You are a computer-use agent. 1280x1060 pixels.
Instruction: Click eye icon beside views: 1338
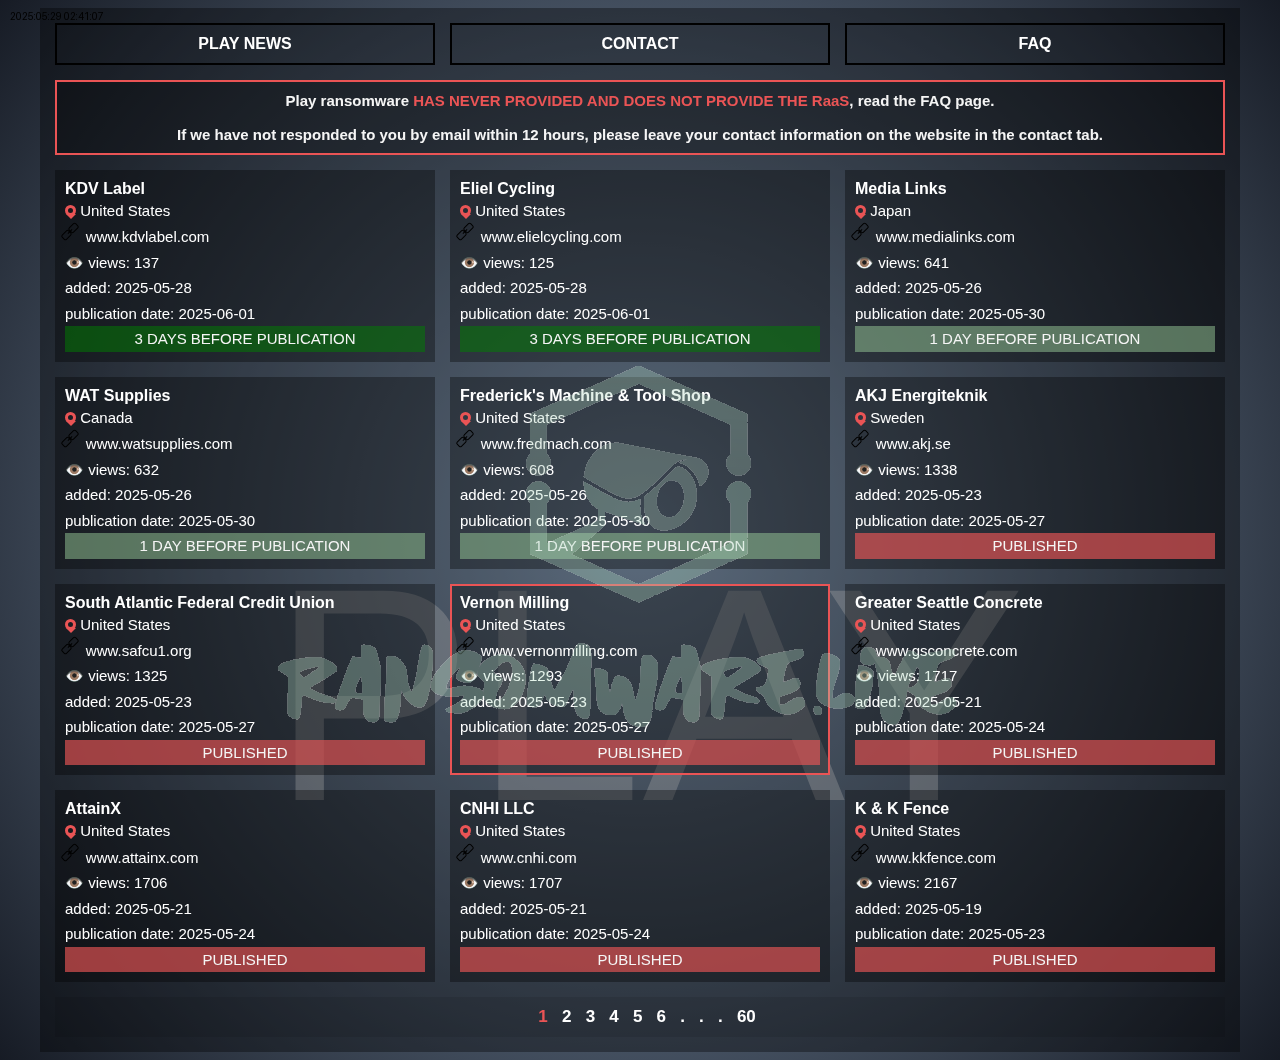[864, 470]
